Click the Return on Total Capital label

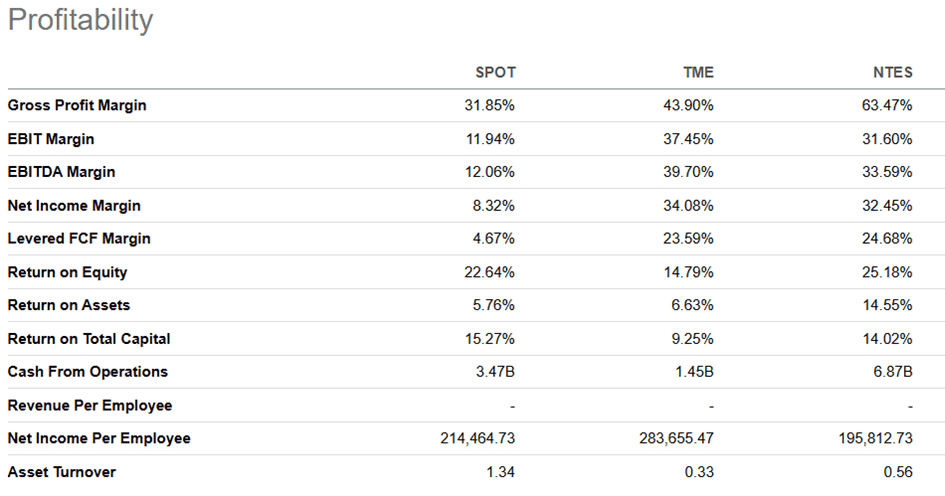point(89,339)
